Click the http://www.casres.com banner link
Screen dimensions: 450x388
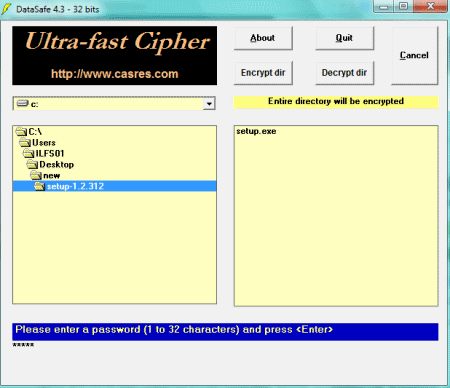tap(115, 74)
